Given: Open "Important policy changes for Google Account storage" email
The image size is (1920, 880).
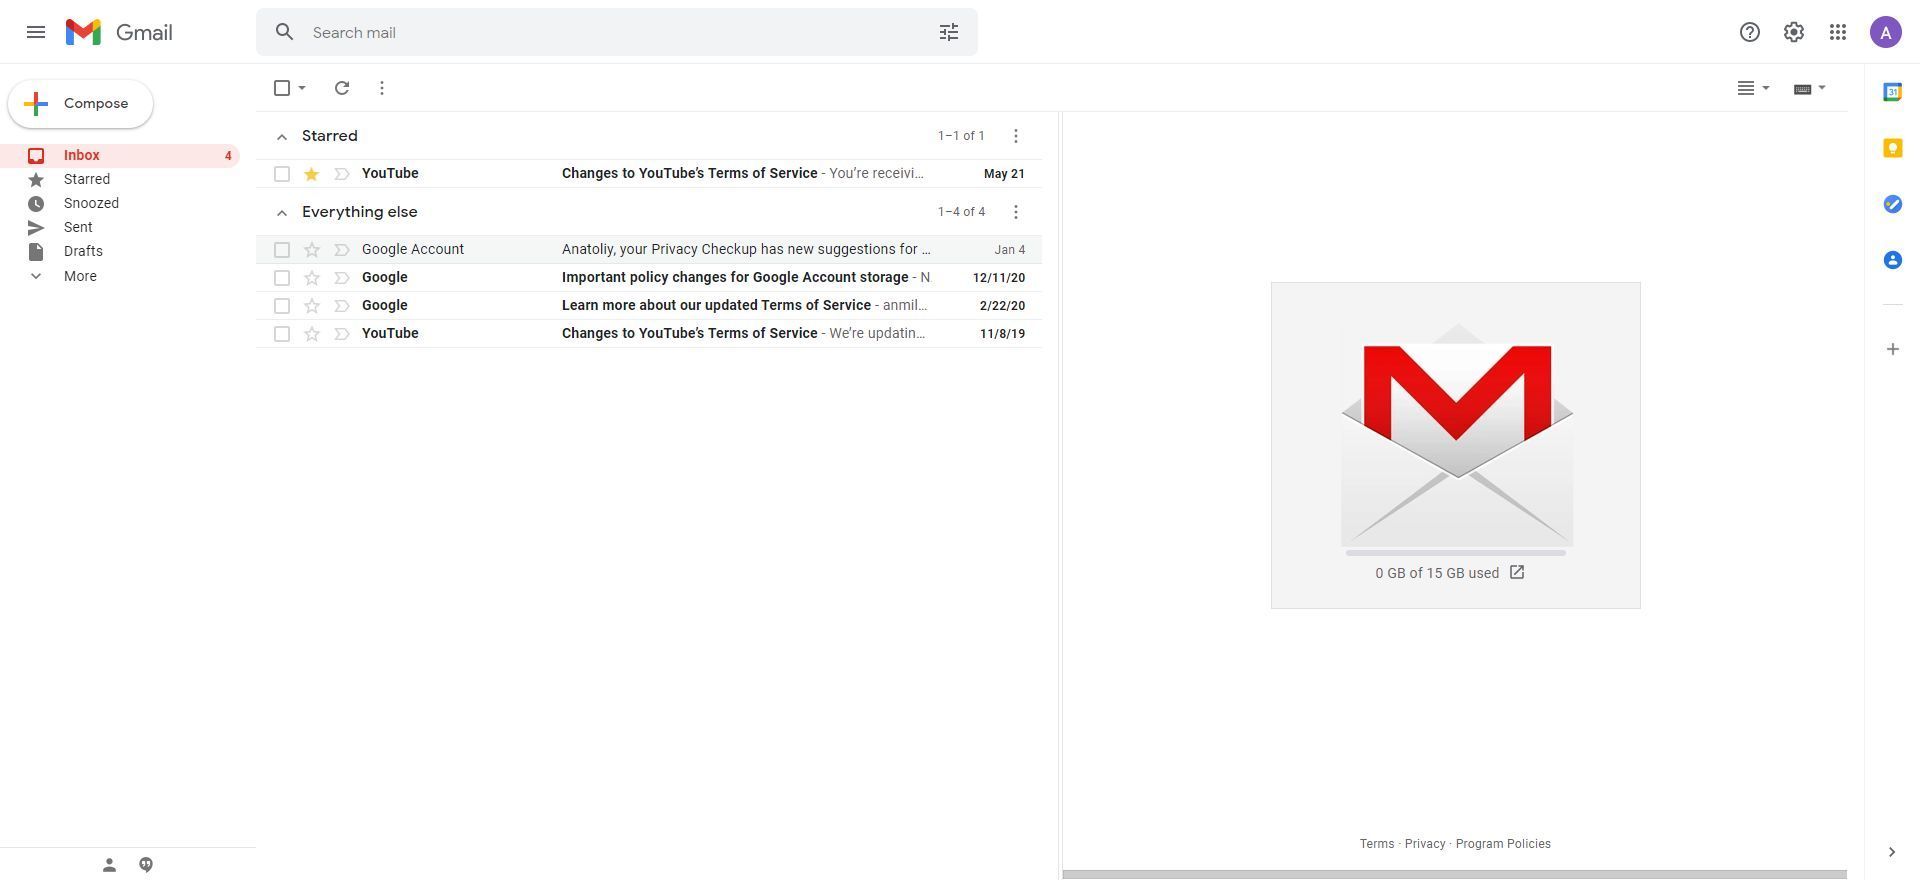Looking at the screenshot, I should (x=649, y=278).
